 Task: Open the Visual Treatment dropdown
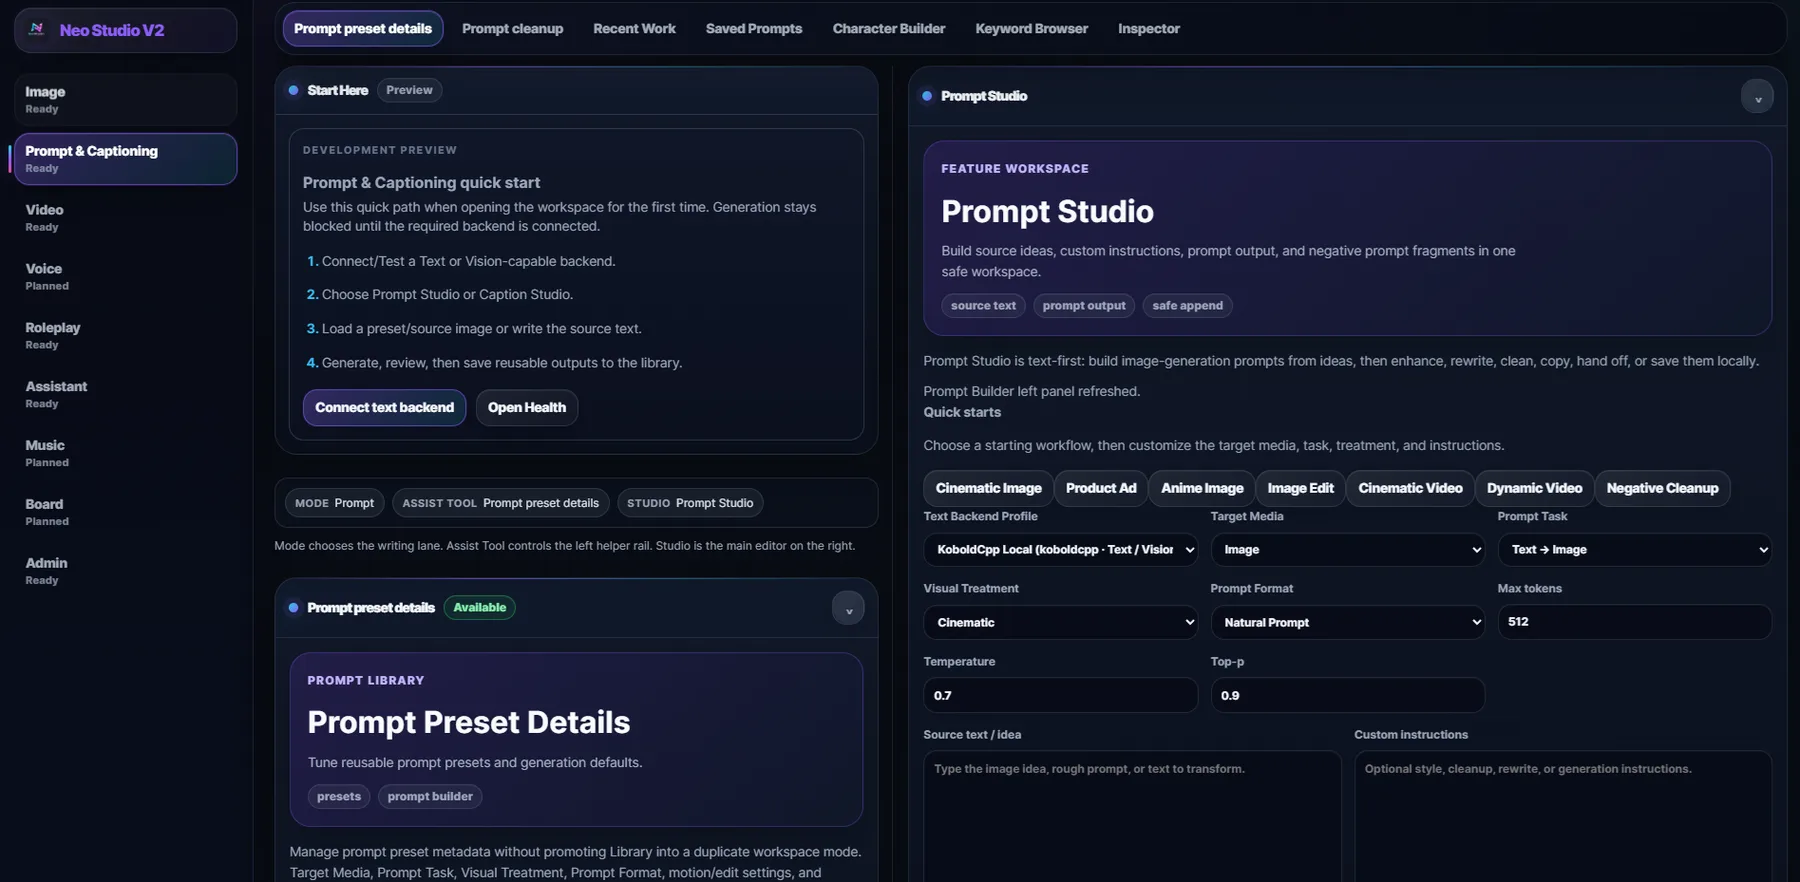[1060, 622]
